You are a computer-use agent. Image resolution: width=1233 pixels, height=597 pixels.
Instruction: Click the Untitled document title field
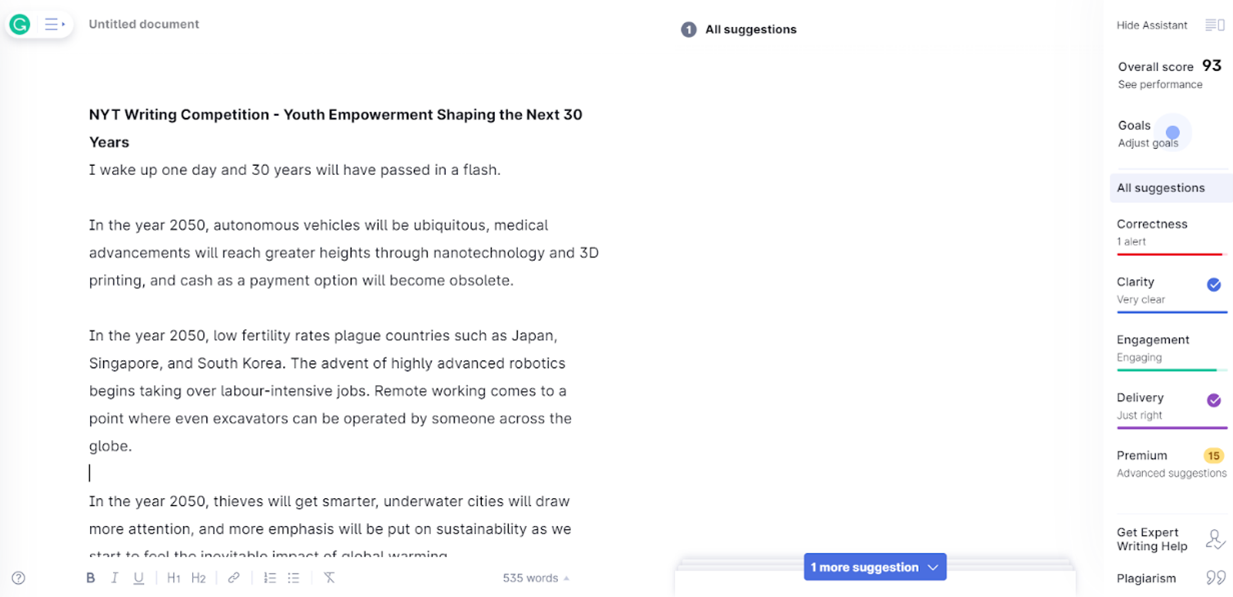point(144,24)
